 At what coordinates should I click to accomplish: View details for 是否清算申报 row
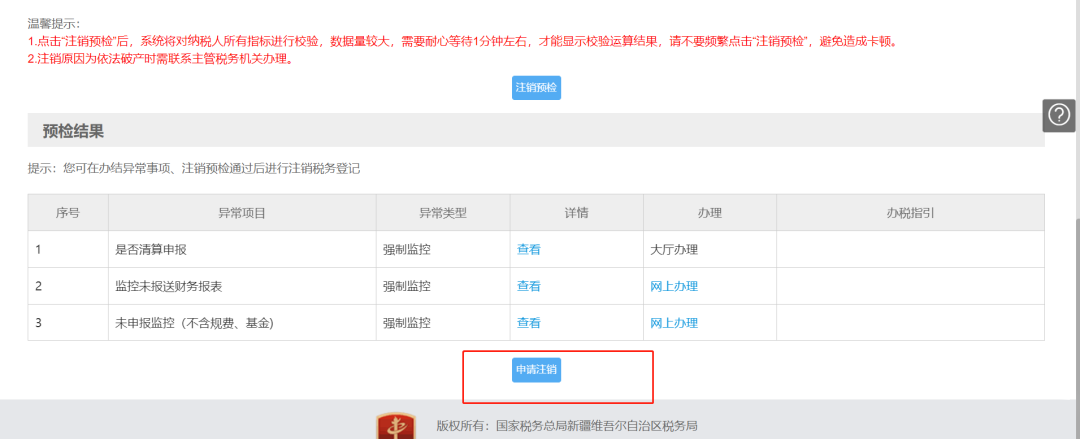point(528,249)
